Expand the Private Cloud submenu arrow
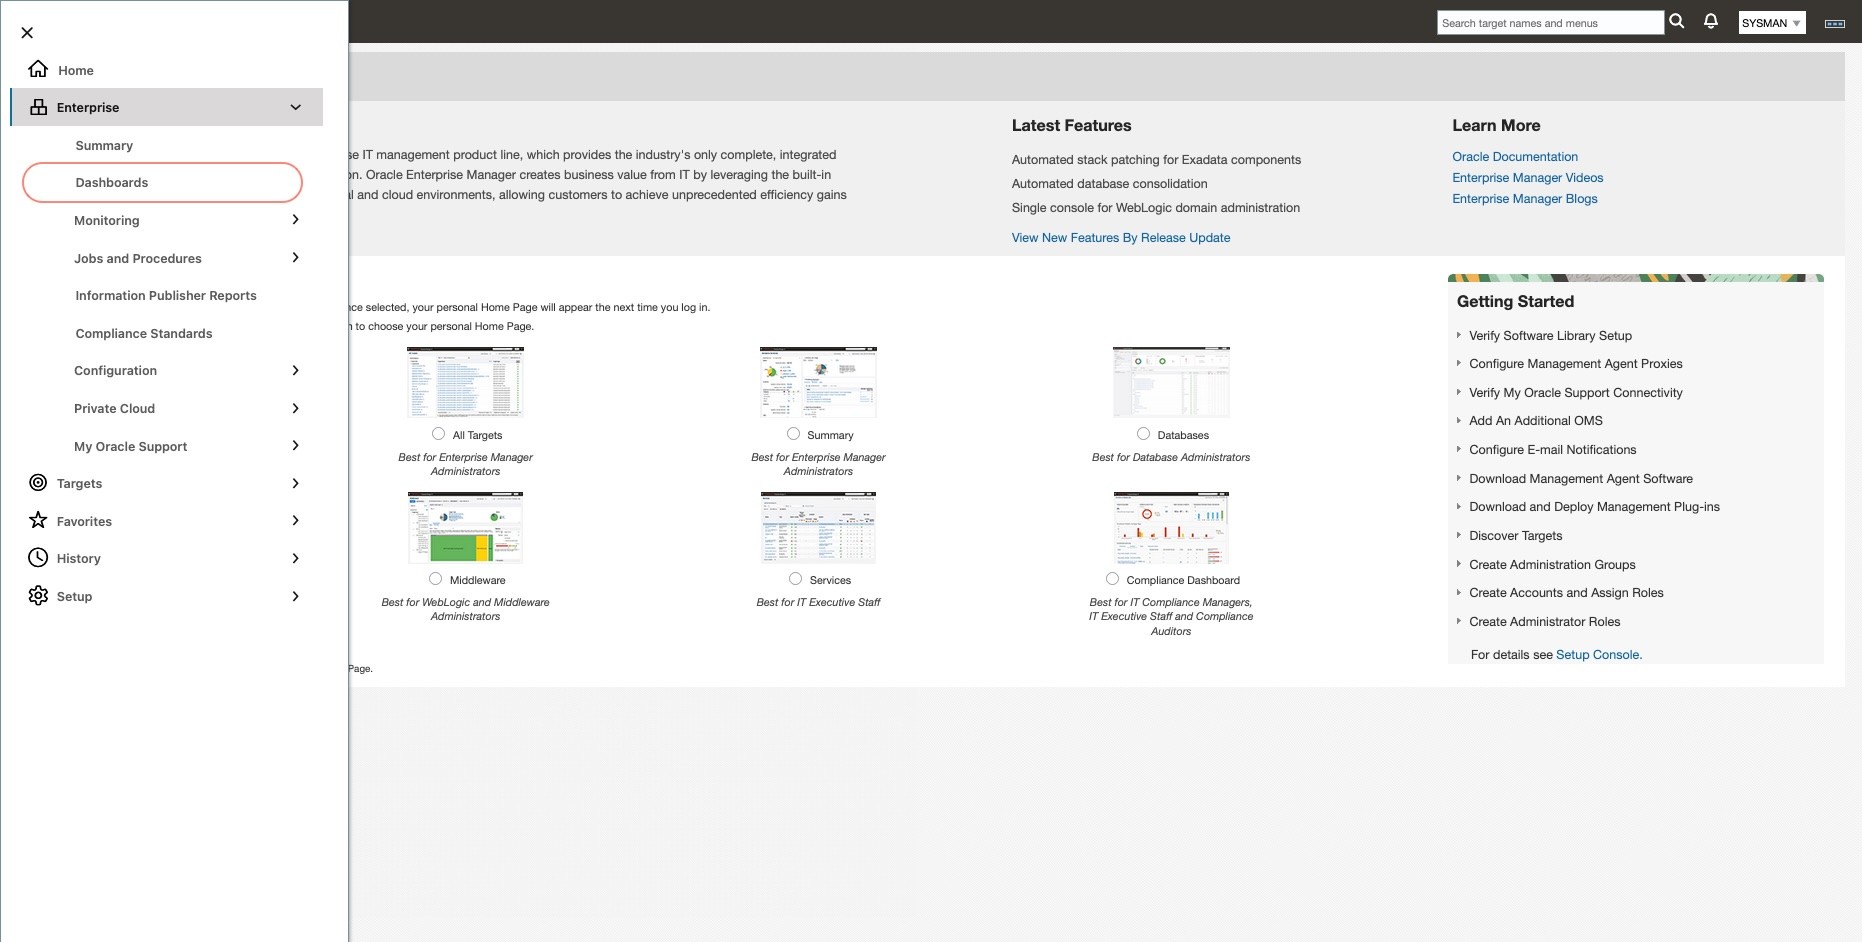 click(x=295, y=408)
